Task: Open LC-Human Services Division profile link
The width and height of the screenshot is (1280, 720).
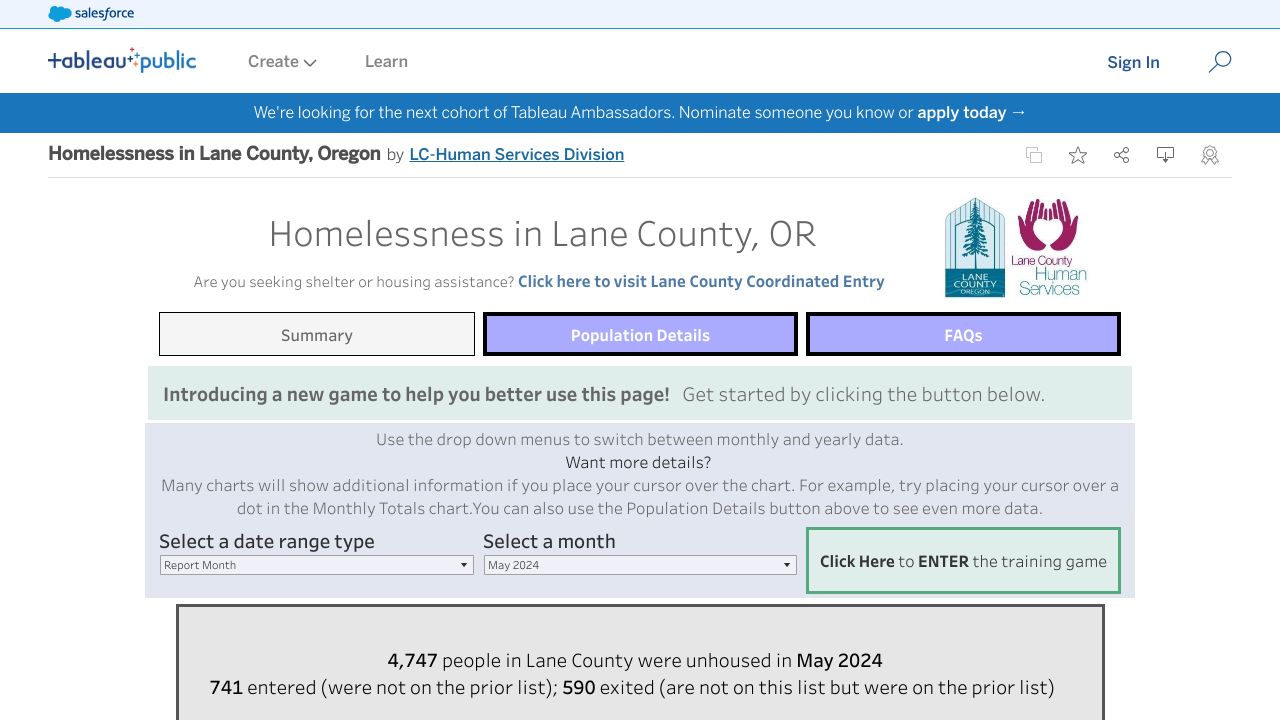Action: [516, 154]
